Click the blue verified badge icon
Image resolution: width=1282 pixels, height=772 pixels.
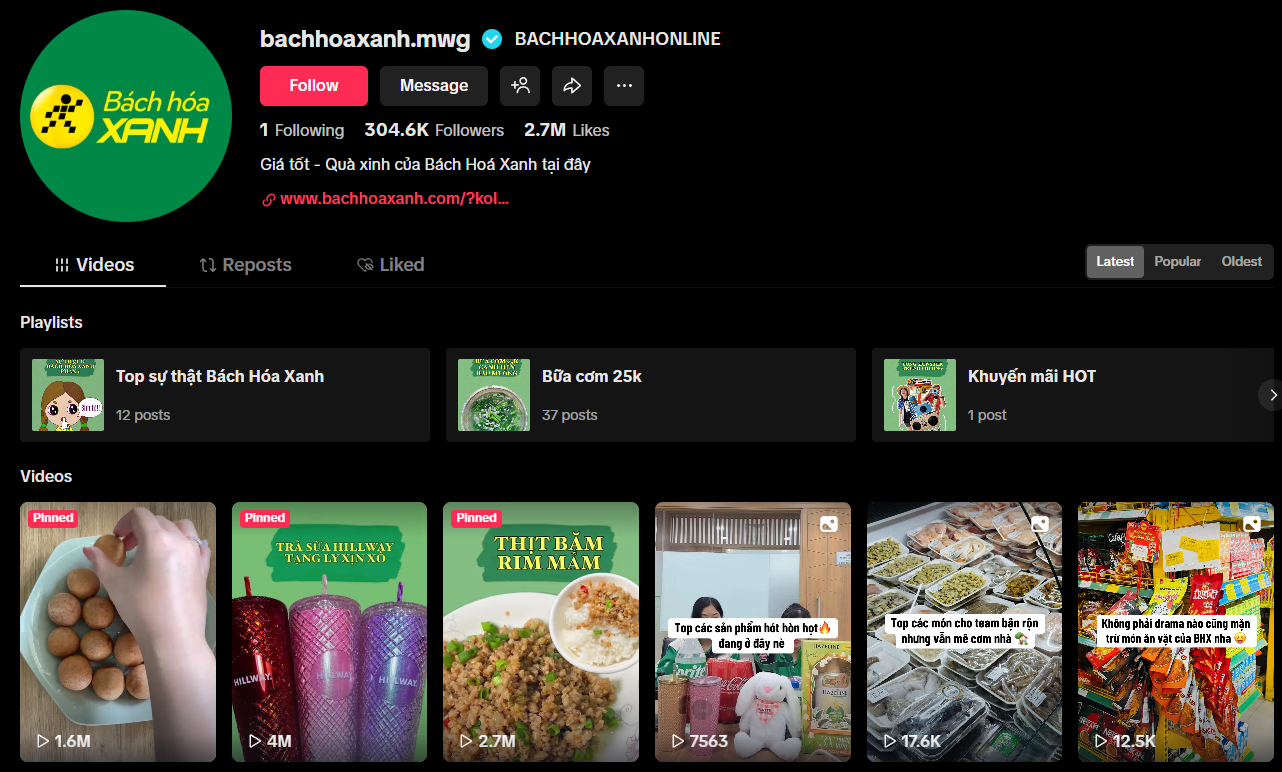click(x=491, y=39)
